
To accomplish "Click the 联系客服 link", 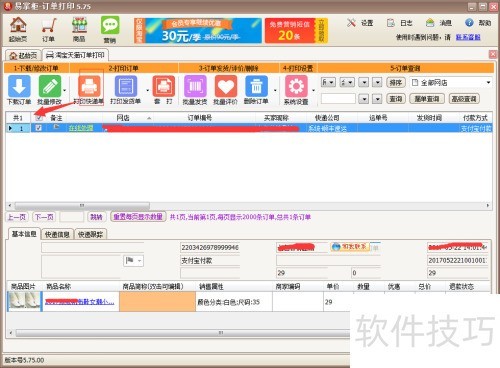I will (x=468, y=37).
